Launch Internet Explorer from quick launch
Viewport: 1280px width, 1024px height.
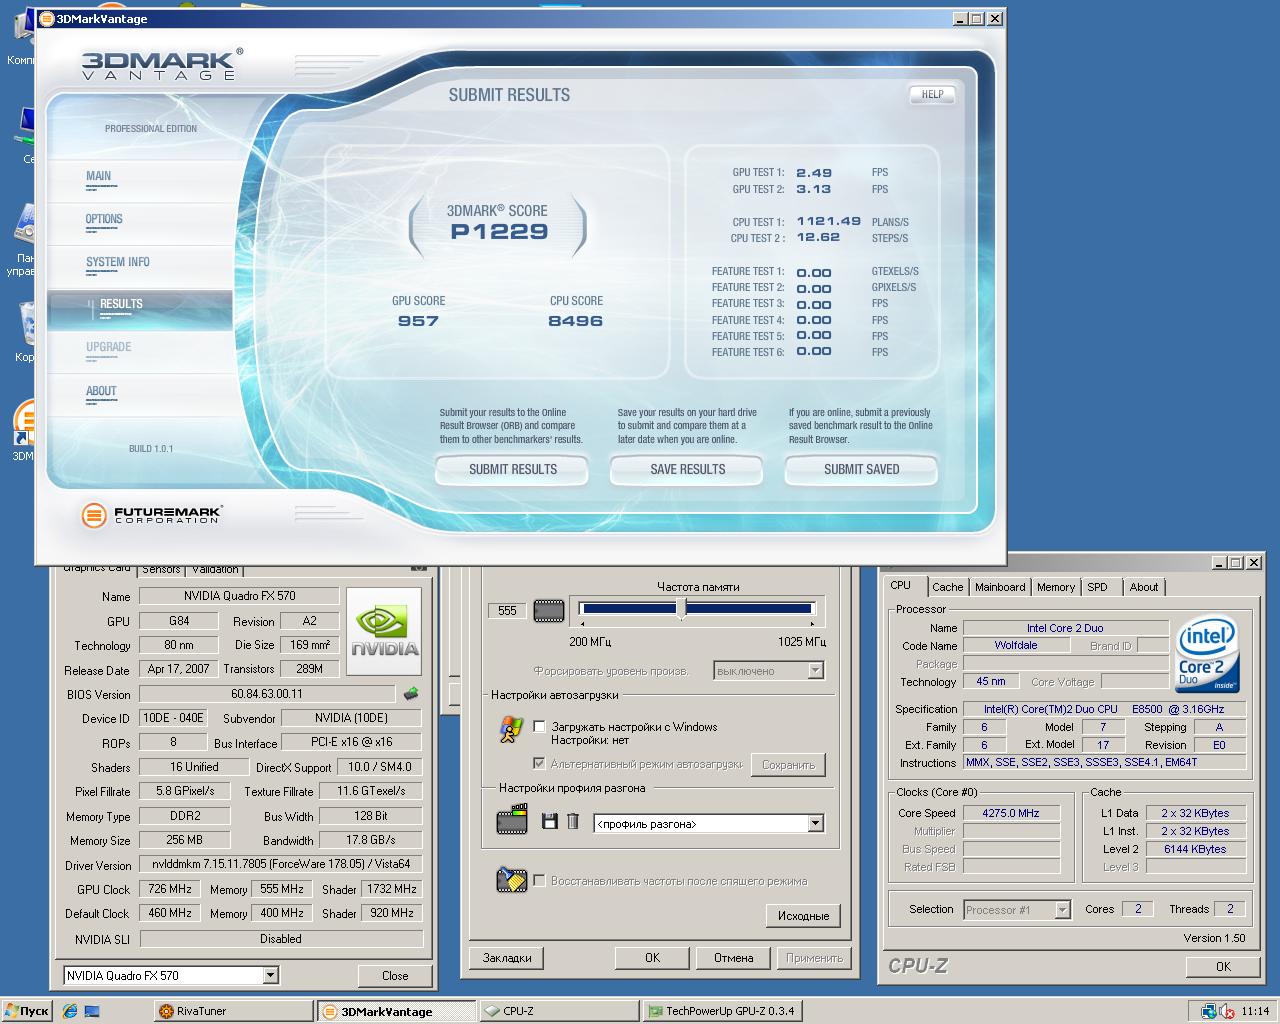[70, 1011]
